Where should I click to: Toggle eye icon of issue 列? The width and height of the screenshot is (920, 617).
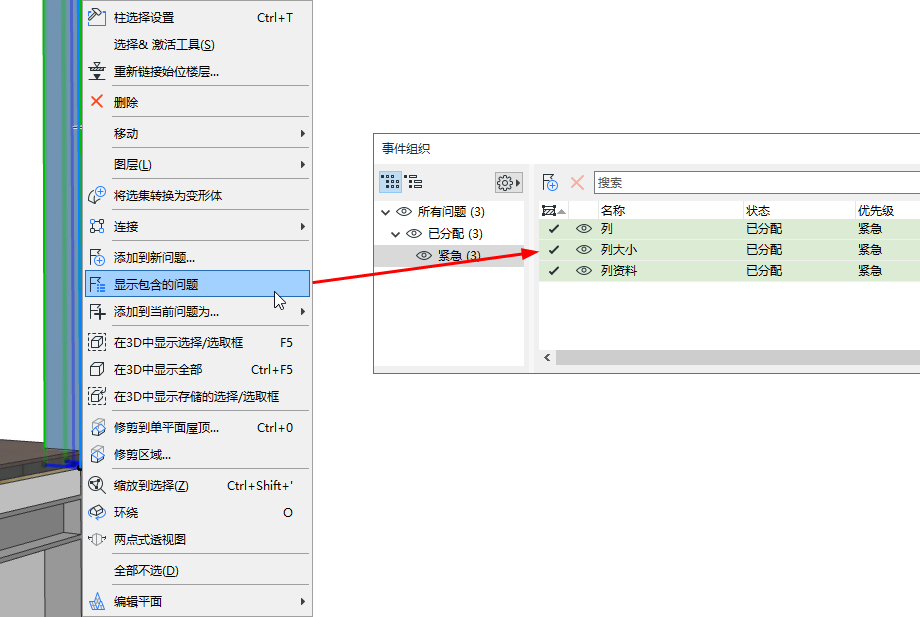(x=584, y=229)
